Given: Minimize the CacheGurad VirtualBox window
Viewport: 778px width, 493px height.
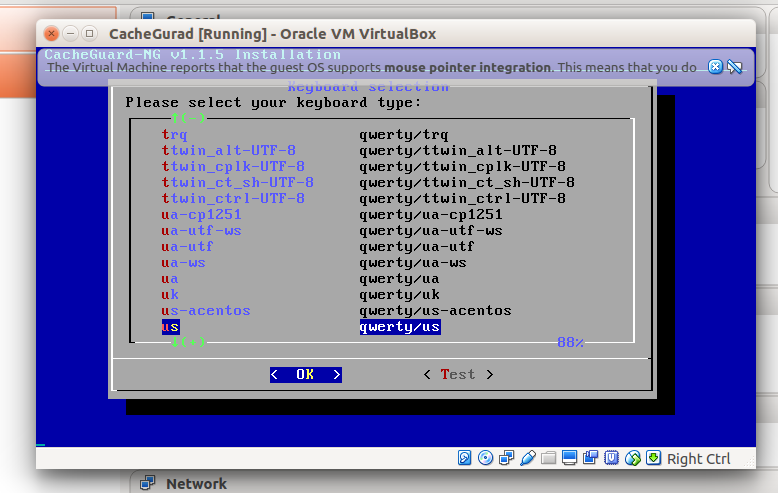Looking at the screenshot, I should click(x=70, y=33).
